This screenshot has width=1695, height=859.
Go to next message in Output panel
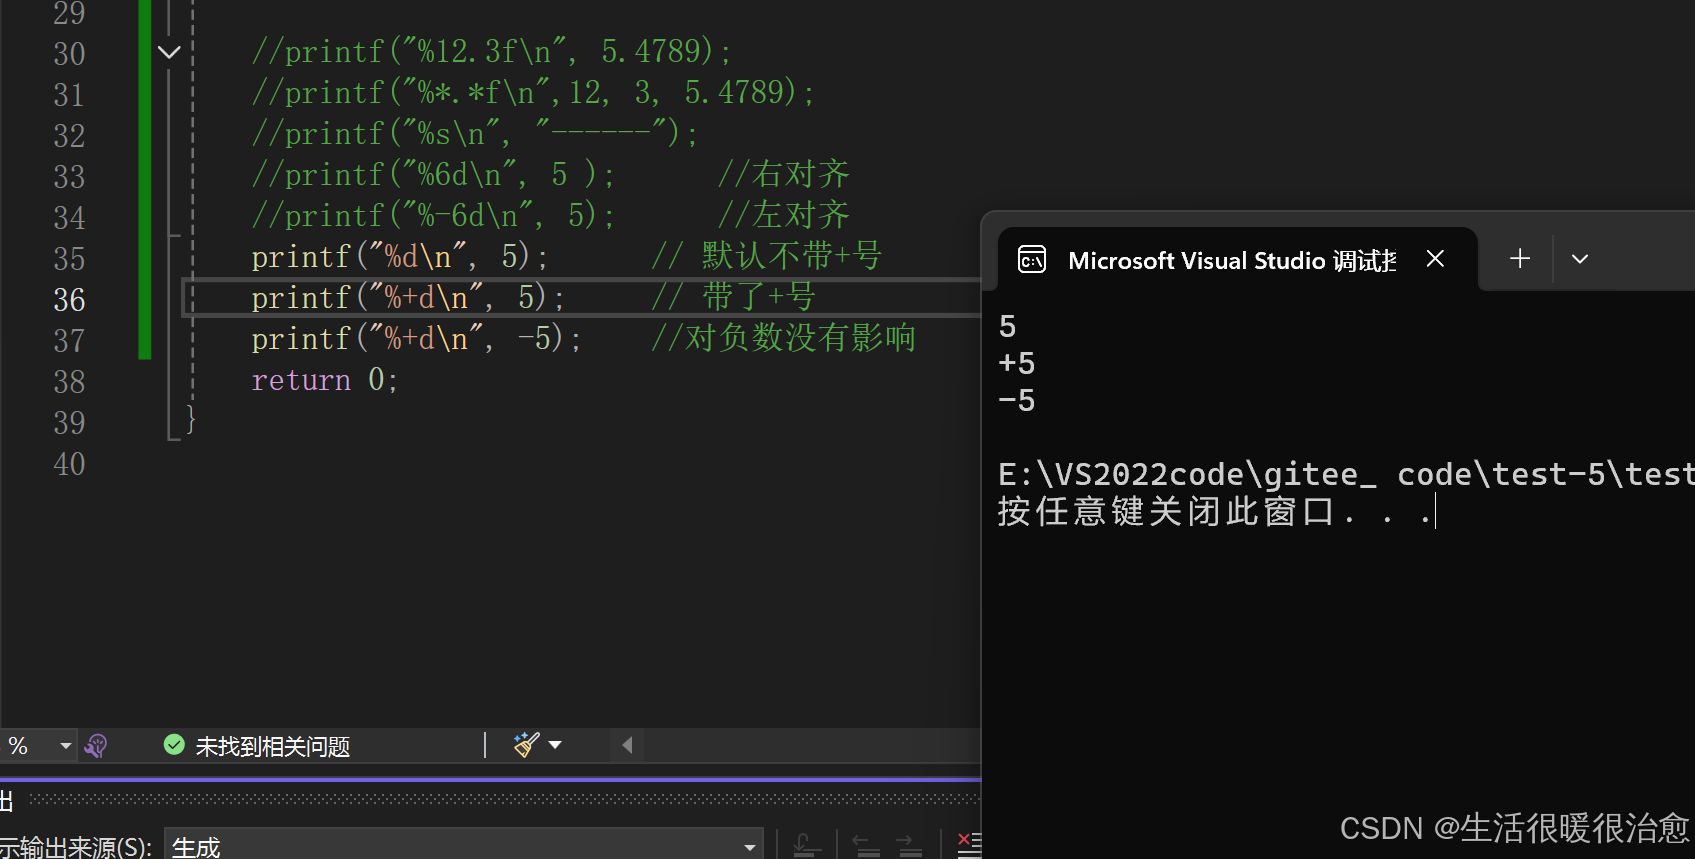[x=909, y=846]
